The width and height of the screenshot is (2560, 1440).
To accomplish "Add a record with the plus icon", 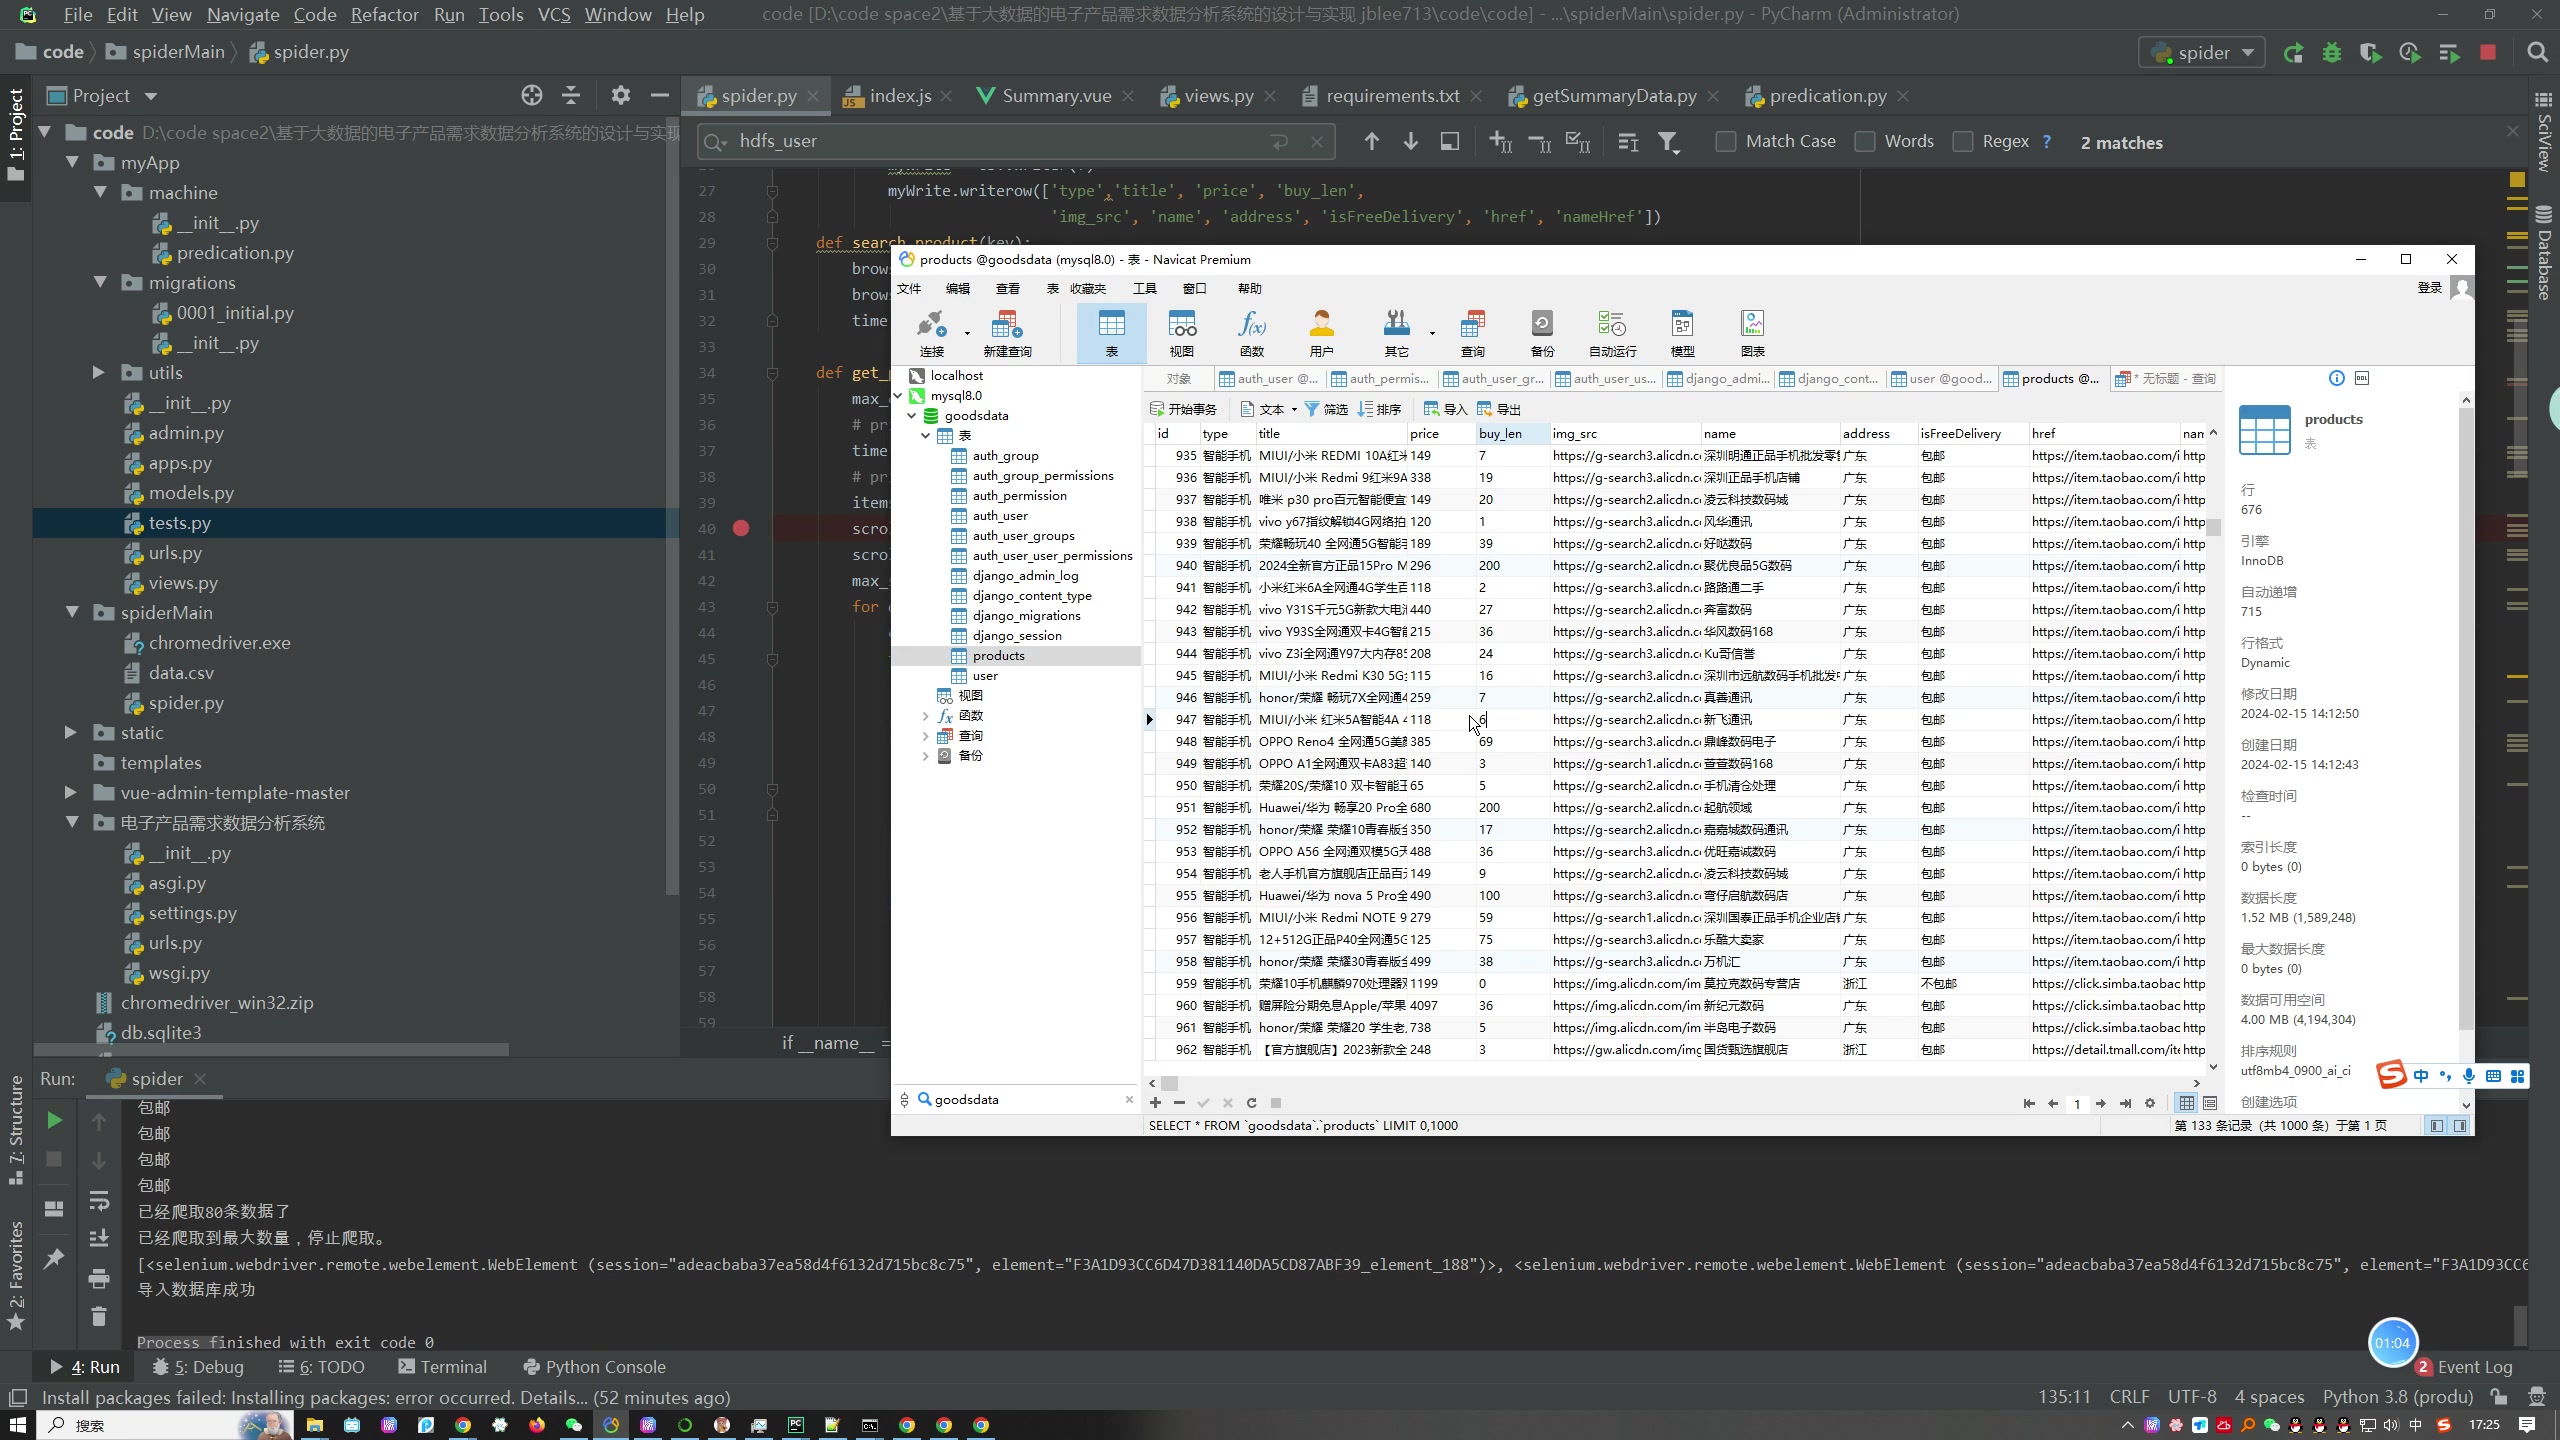I will click(1155, 1103).
